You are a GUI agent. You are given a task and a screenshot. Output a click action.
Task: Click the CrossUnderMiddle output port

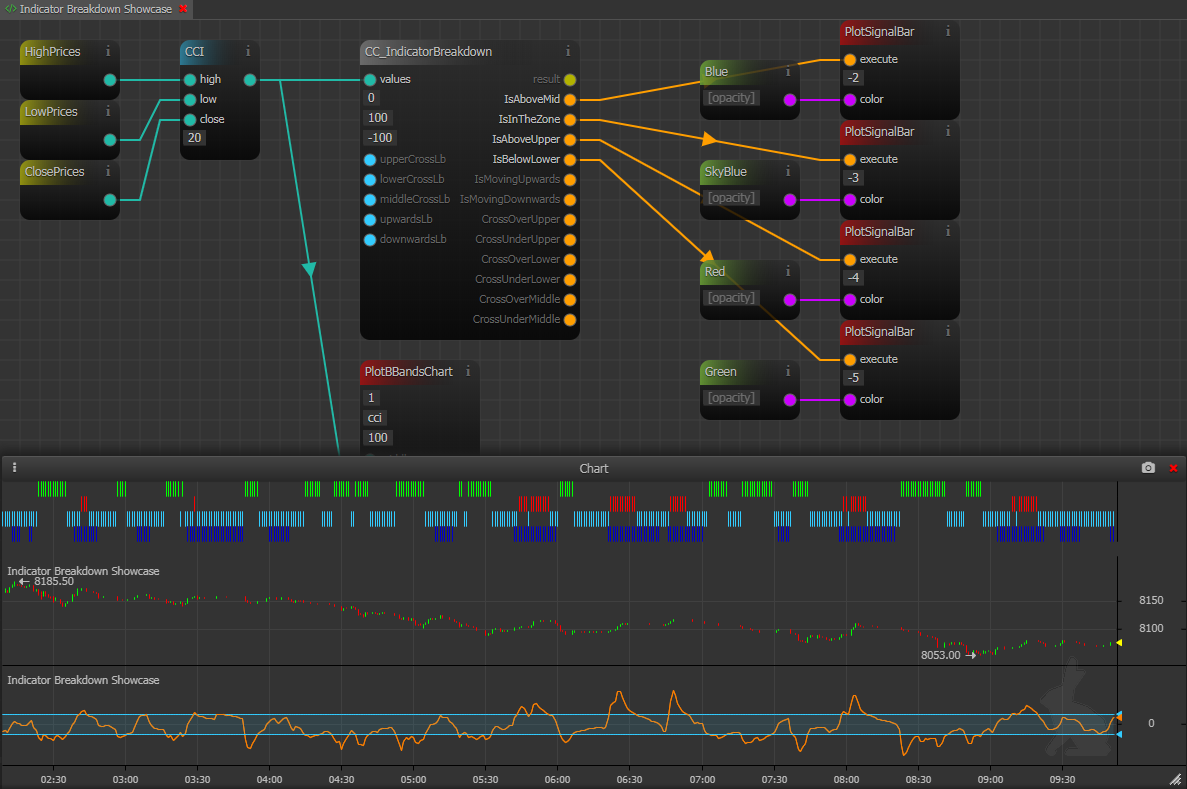pos(570,320)
